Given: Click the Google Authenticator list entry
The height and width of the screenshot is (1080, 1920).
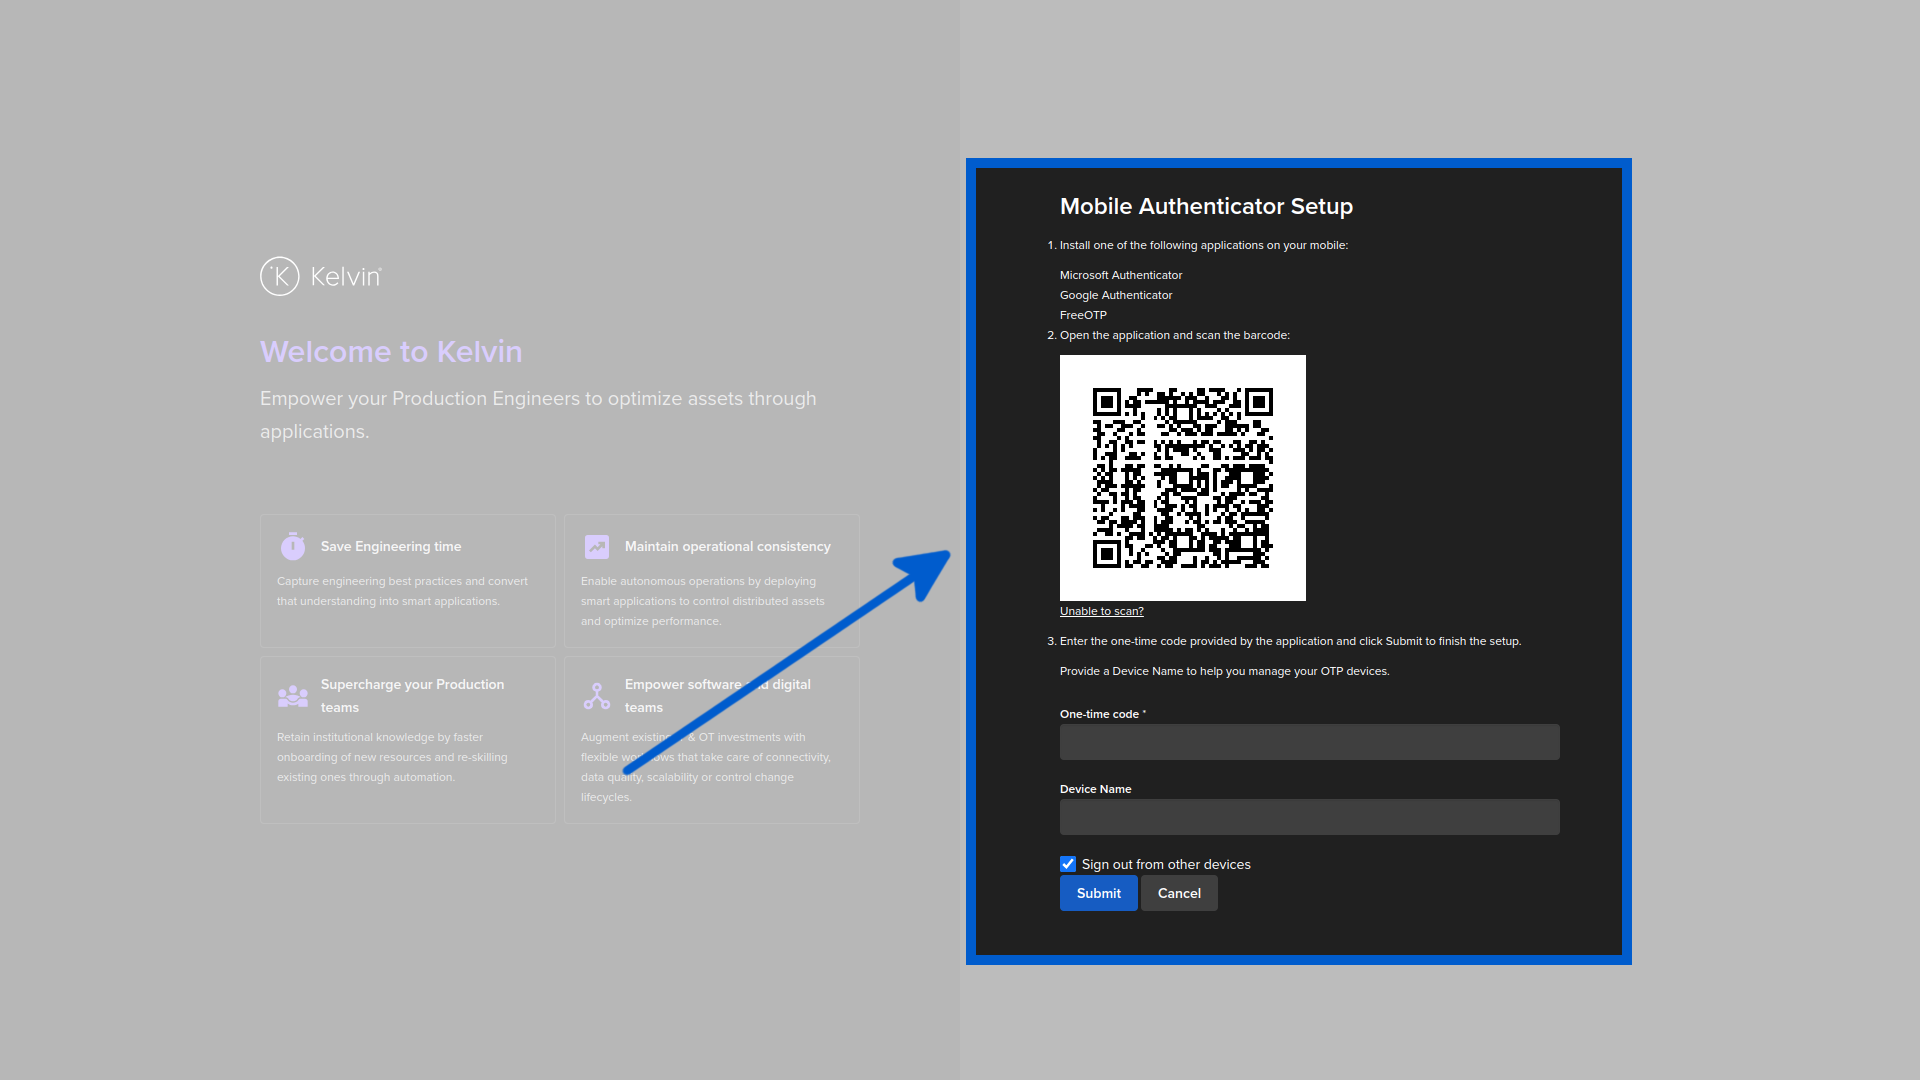Looking at the screenshot, I should 1115,295.
